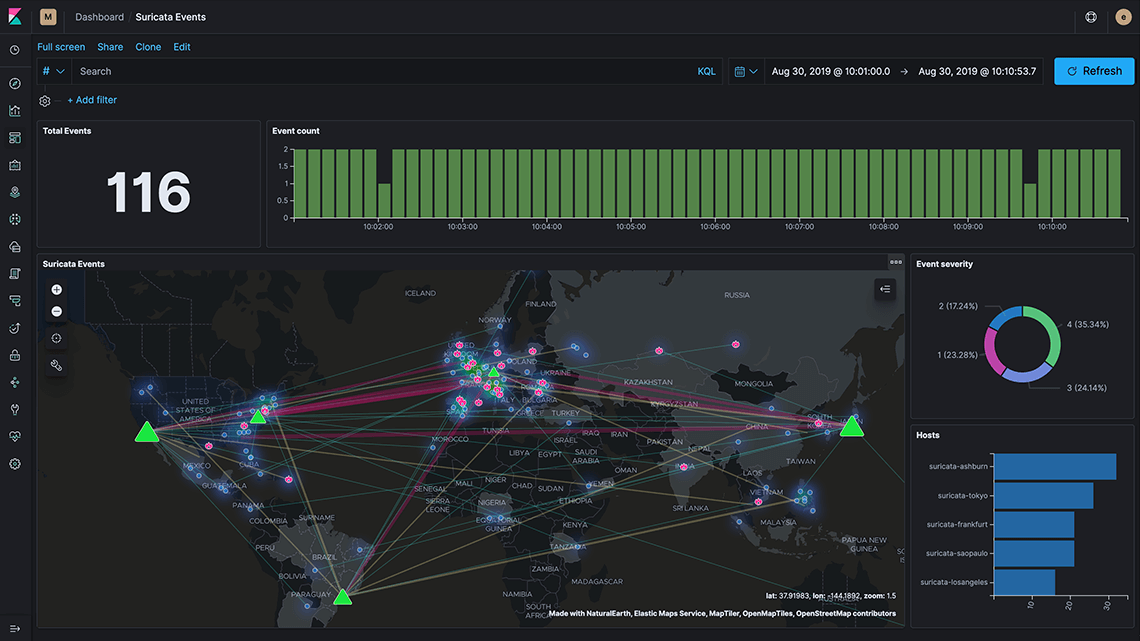Click the Kibana logo

[15, 16]
